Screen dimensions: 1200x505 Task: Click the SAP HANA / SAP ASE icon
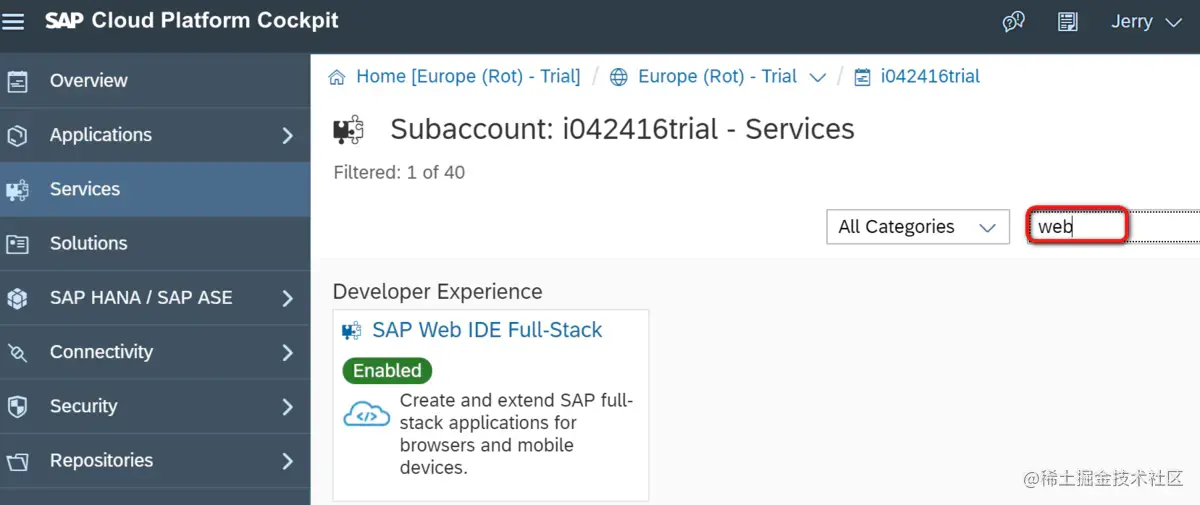[17, 298]
